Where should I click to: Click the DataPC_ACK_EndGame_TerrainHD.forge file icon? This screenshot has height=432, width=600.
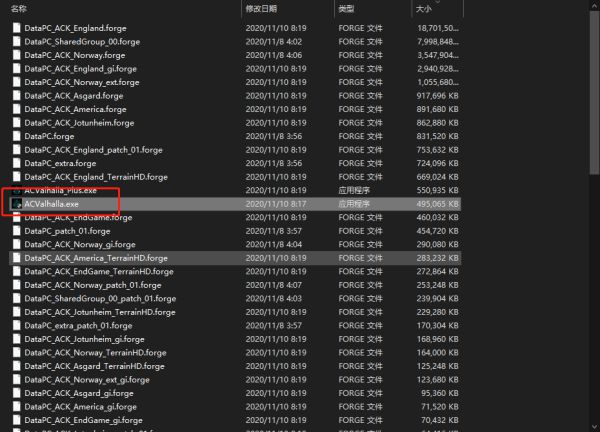tap(16, 271)
